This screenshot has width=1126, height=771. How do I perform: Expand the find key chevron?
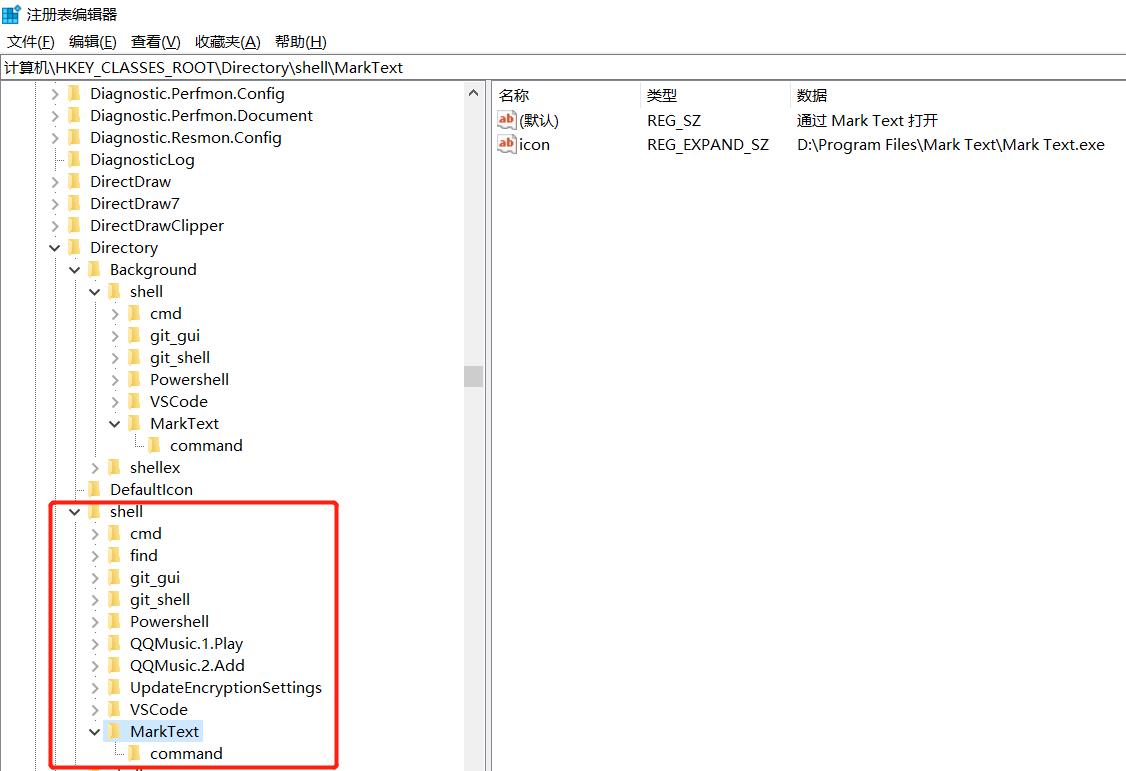(x=95, y=556)
